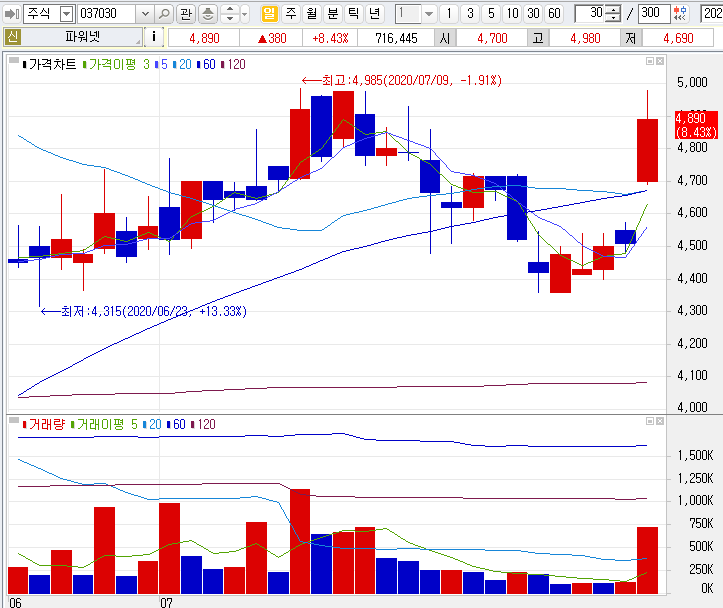Click the total data count field 300
Screen dimensions: 723x608
pos(654,13)
